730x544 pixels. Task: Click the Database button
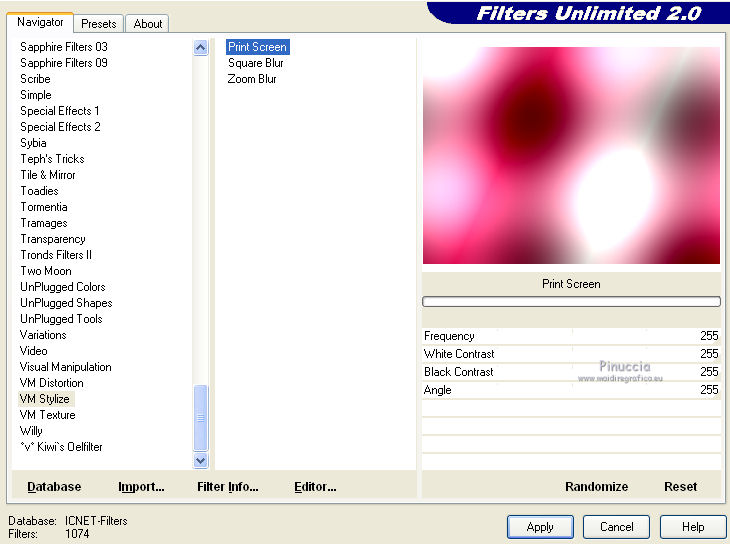54,487
